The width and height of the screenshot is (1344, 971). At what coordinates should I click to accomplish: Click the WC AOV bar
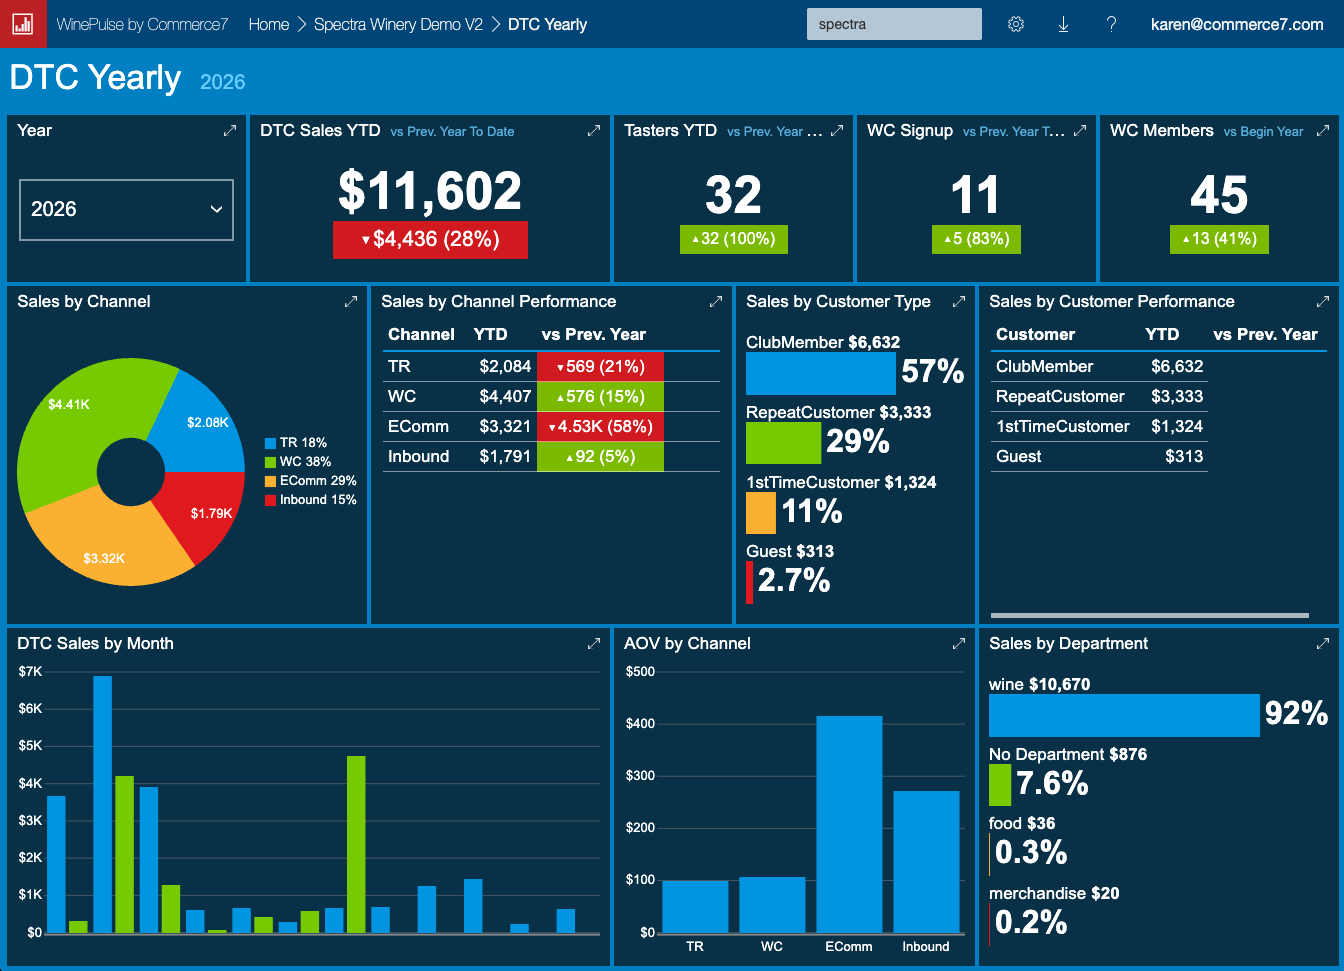(x=772, y=905)
